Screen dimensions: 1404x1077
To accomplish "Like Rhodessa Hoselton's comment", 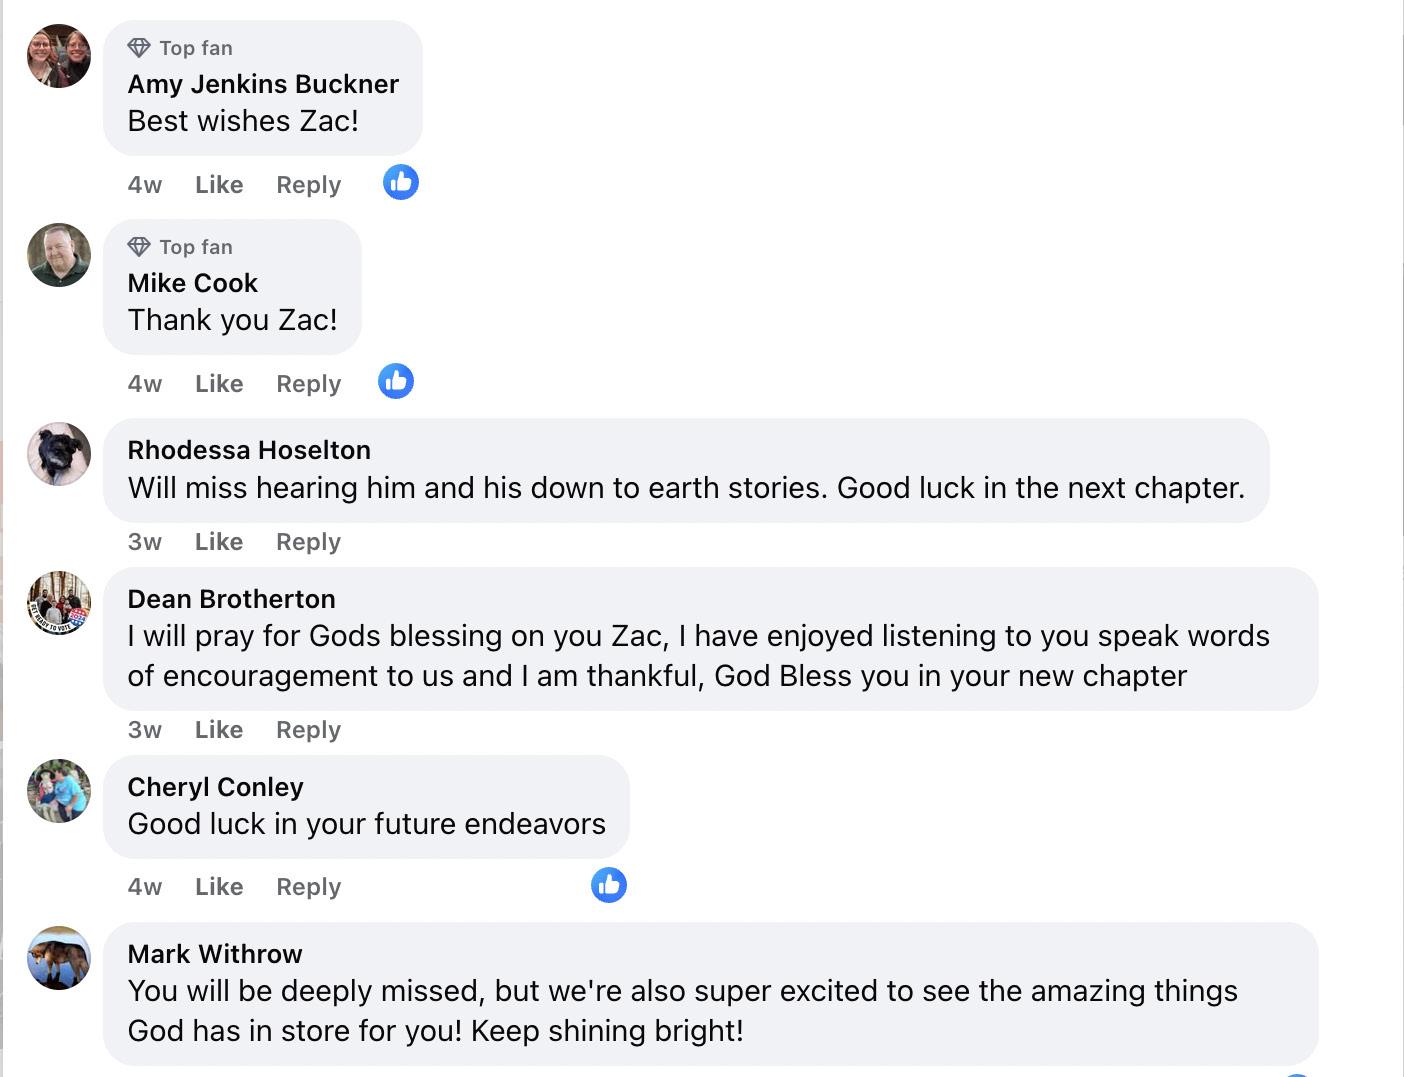I will click(219, 542).
